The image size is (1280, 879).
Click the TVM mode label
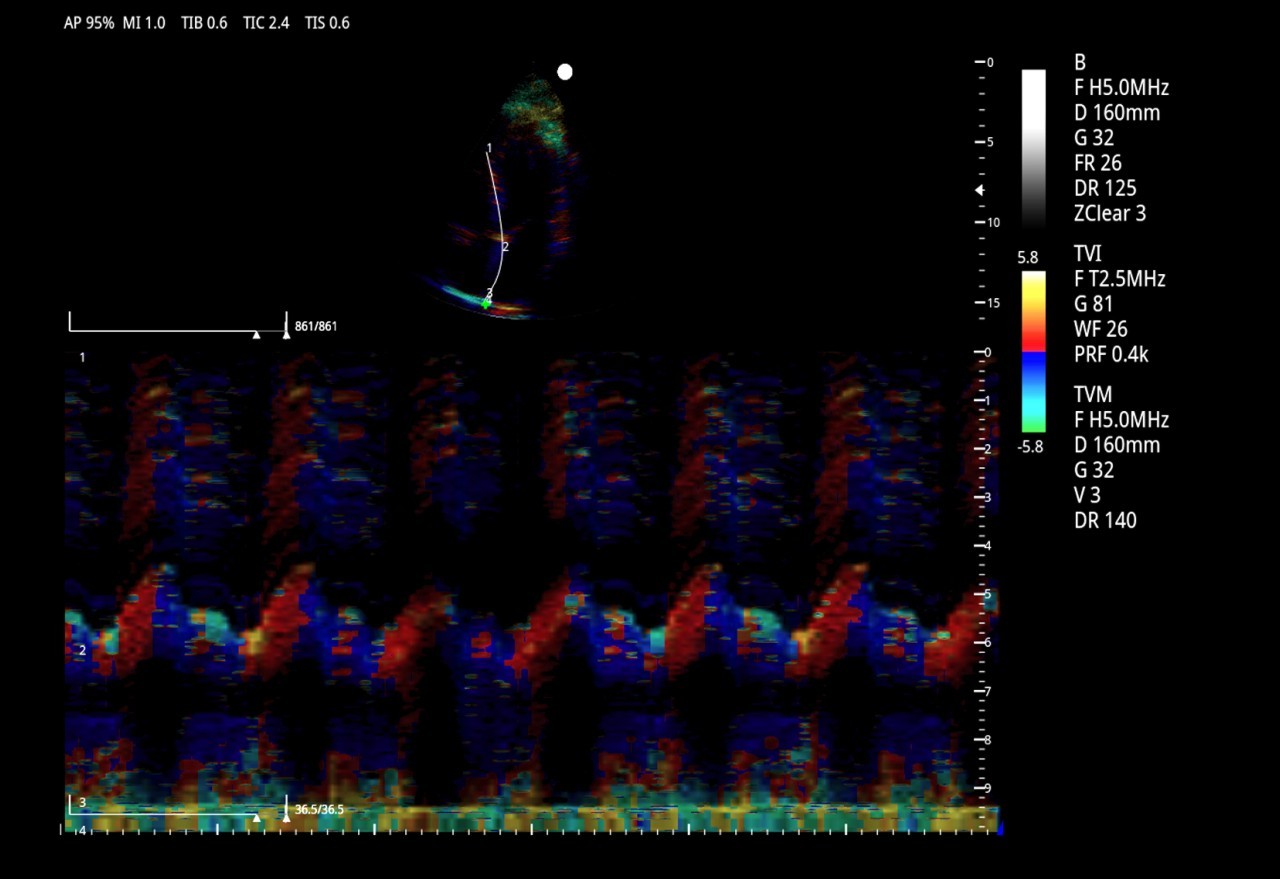tap(1093, 395)
